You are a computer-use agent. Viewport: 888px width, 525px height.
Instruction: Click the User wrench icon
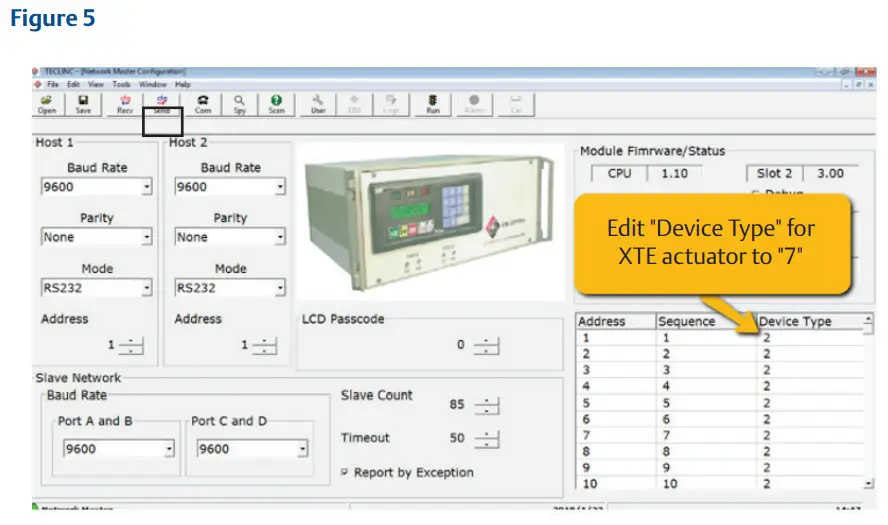pyautogui.click(x=318, y=104)
